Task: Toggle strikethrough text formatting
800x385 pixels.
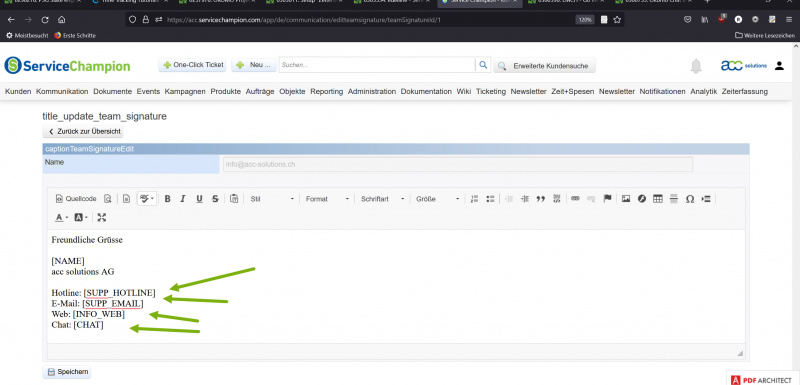Action: (x=215, y=199)
